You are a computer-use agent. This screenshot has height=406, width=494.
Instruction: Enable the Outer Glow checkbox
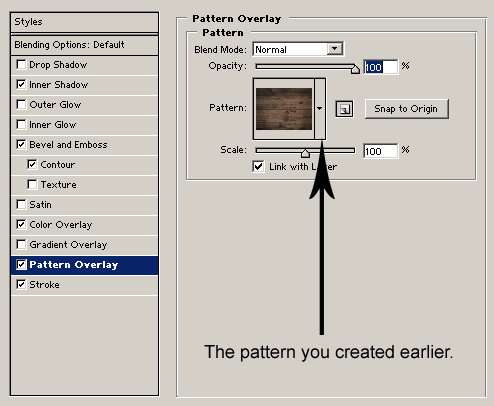click(x=21, y=104)
